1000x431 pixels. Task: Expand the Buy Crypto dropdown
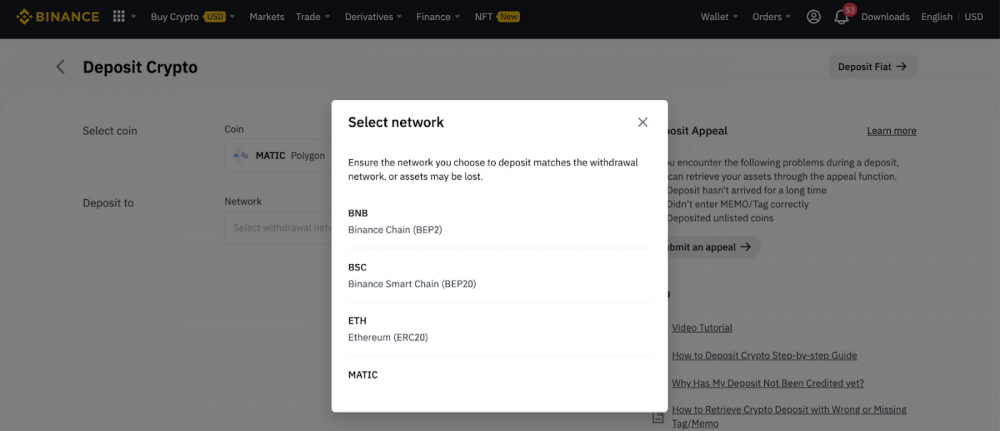click(x=193, y=17)
